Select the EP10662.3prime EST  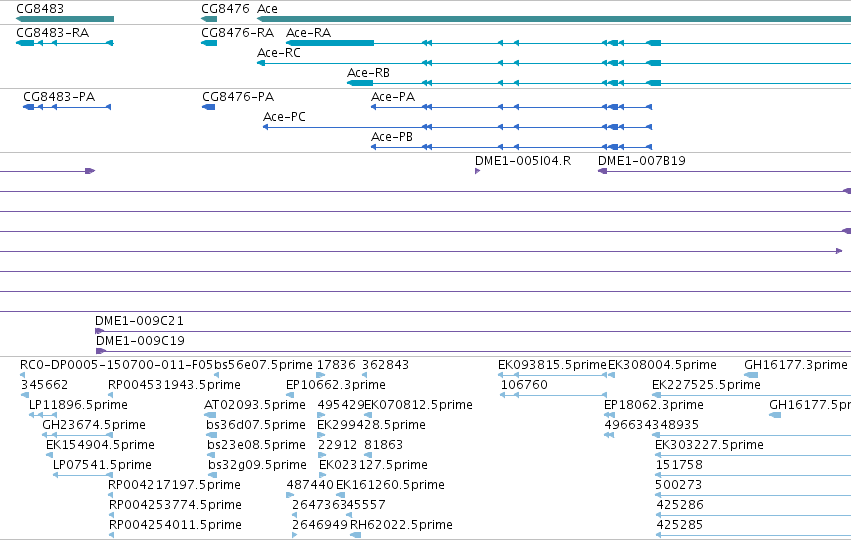tap(290, 395)
